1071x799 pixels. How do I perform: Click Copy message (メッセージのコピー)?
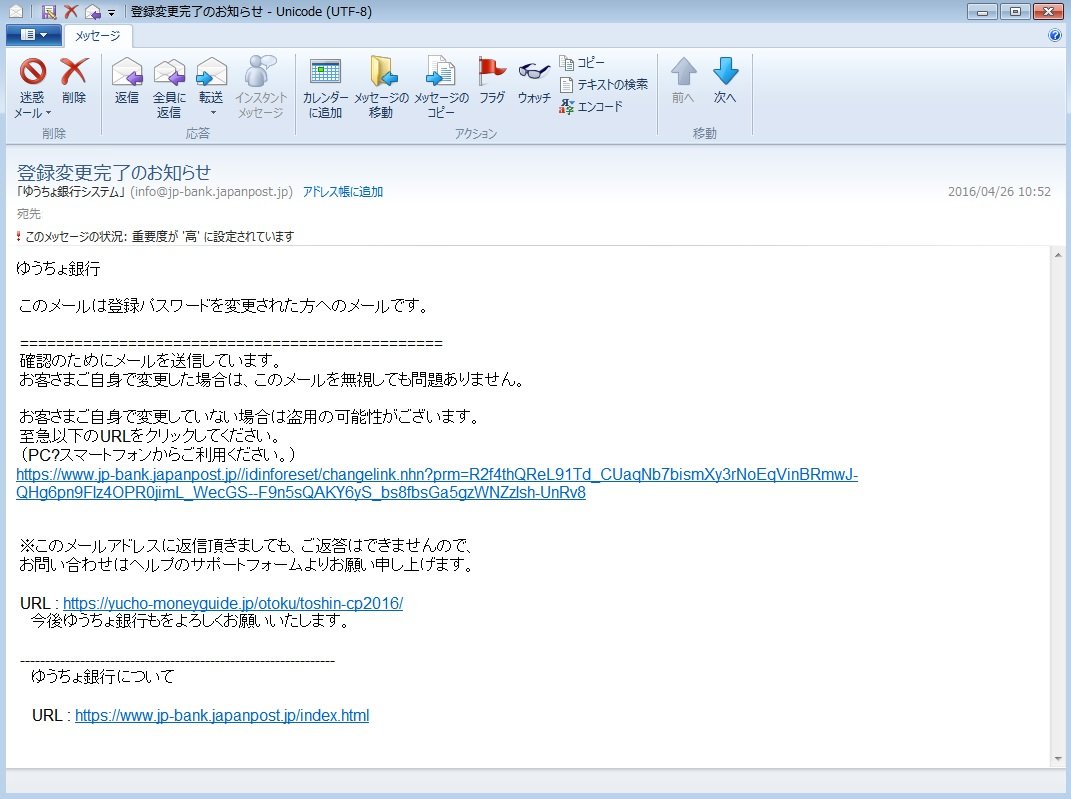click(x=441, y=87)
